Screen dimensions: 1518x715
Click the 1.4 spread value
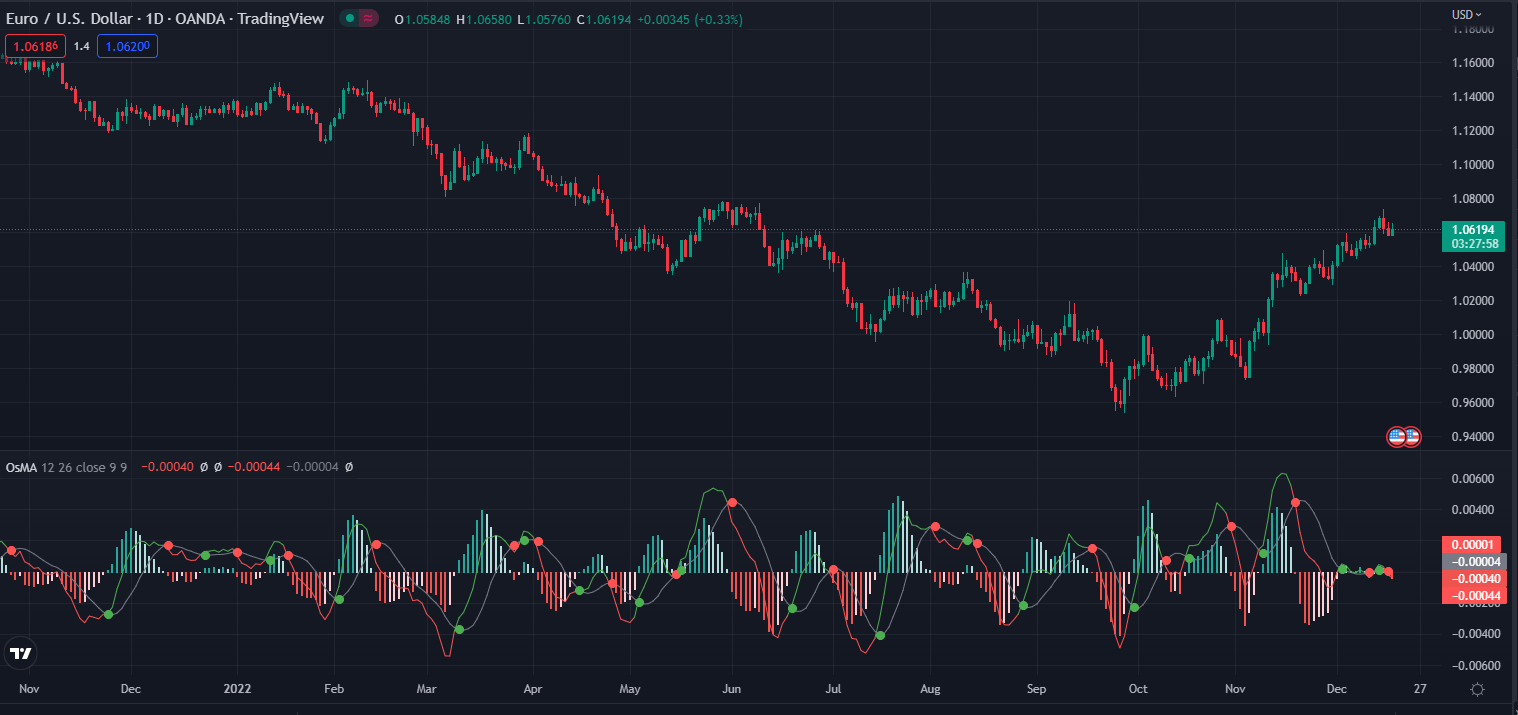[82, 46]
